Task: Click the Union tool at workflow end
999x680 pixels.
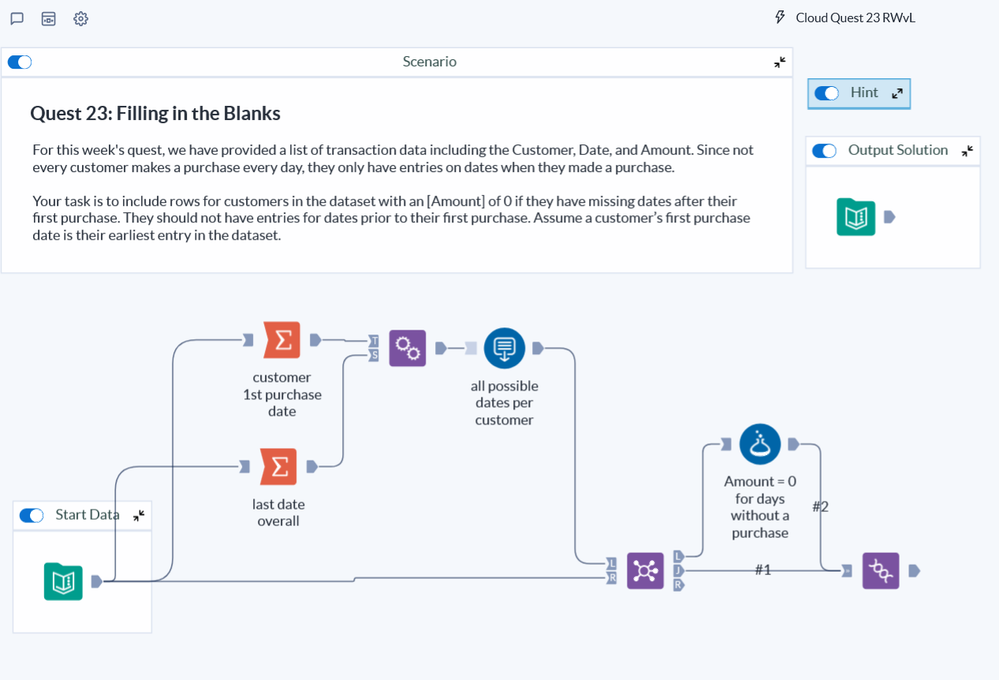Action: point(880,571)
